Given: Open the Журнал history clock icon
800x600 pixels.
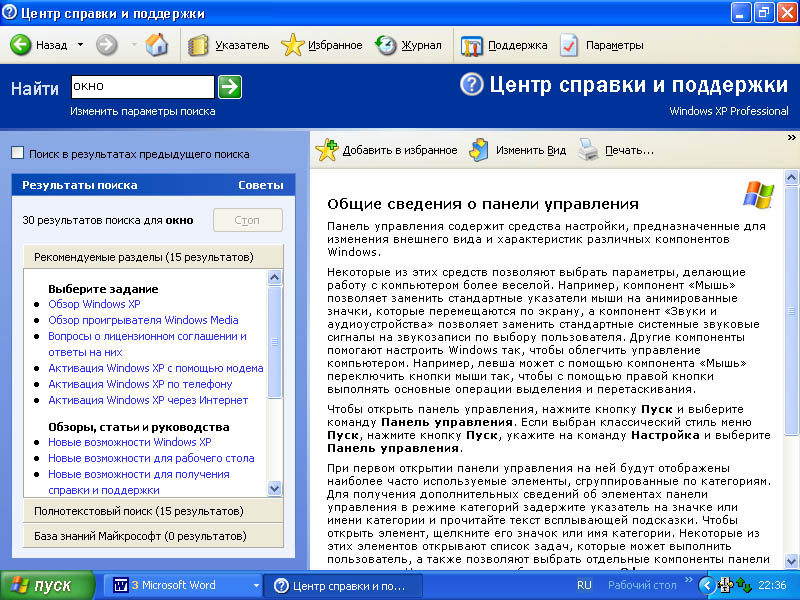Looking at the screenshot, I should (386, 45).
